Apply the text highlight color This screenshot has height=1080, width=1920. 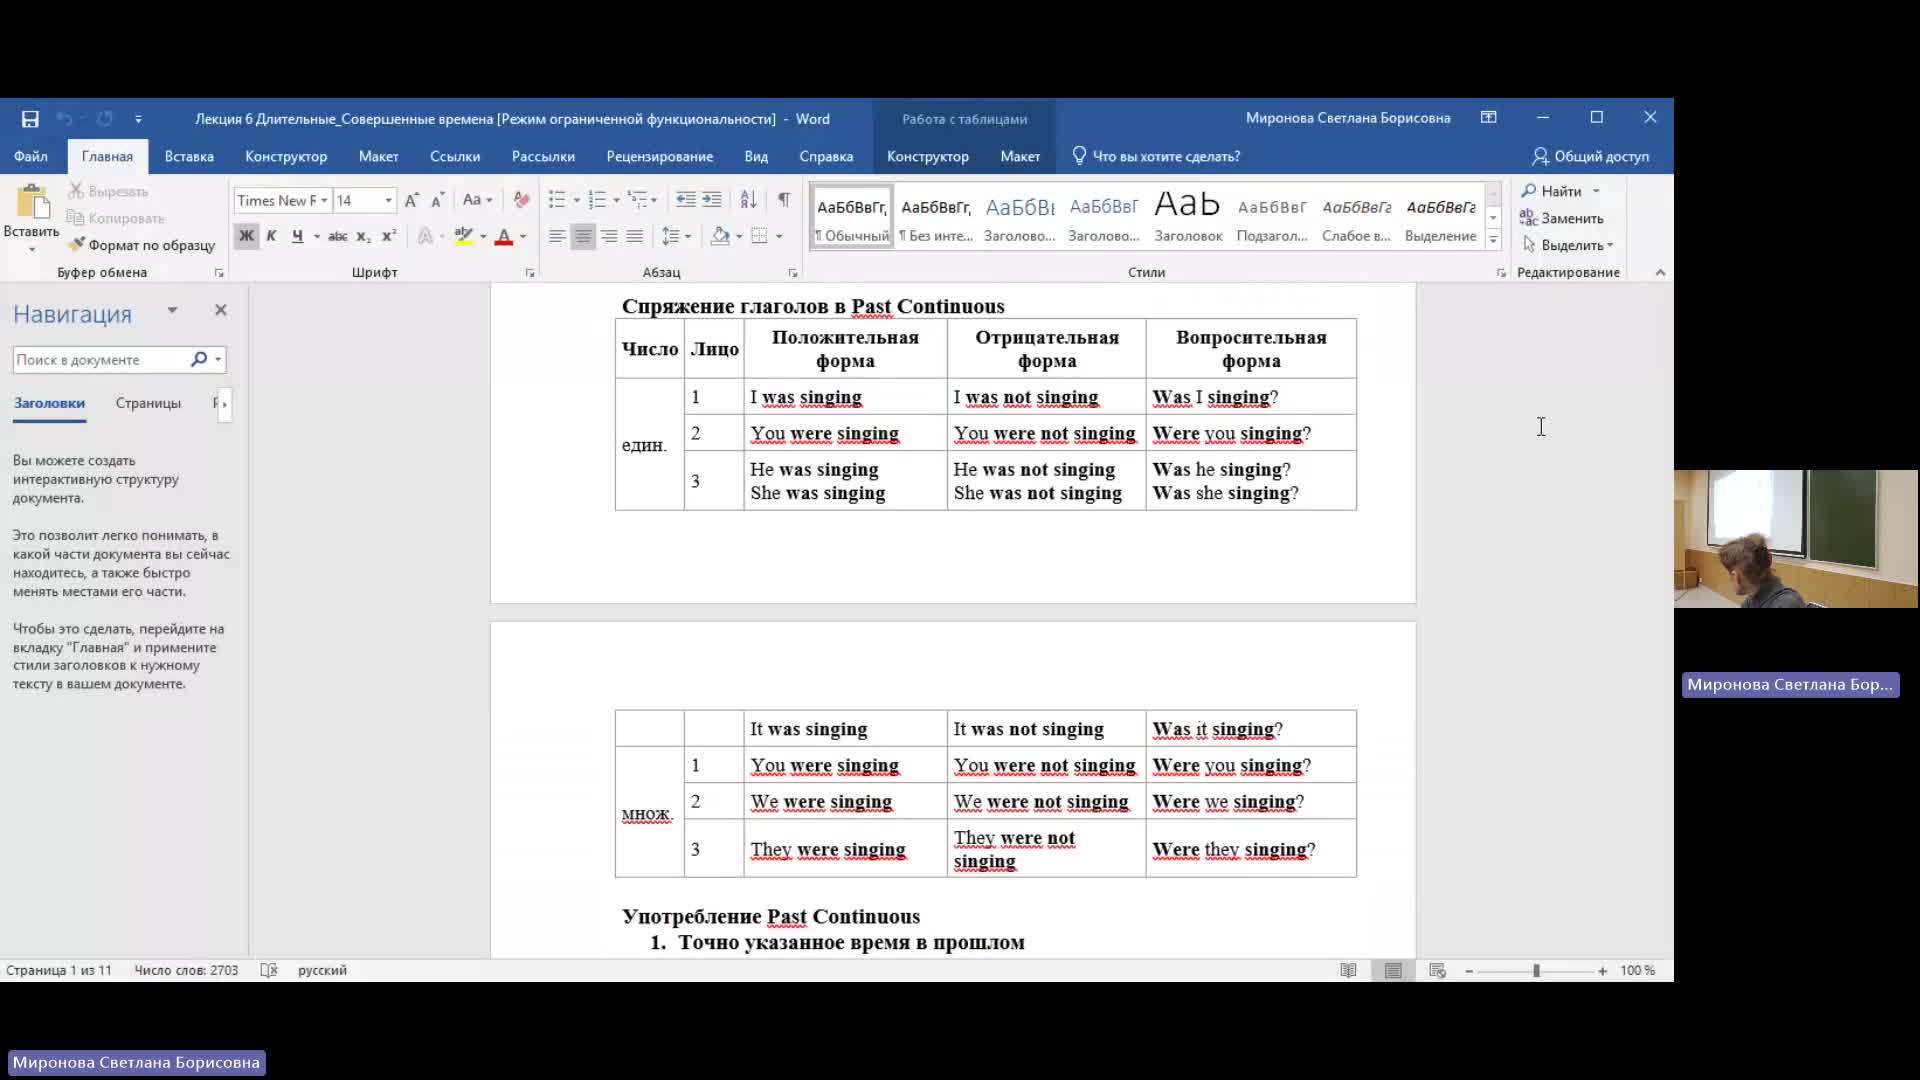point(463,236)
